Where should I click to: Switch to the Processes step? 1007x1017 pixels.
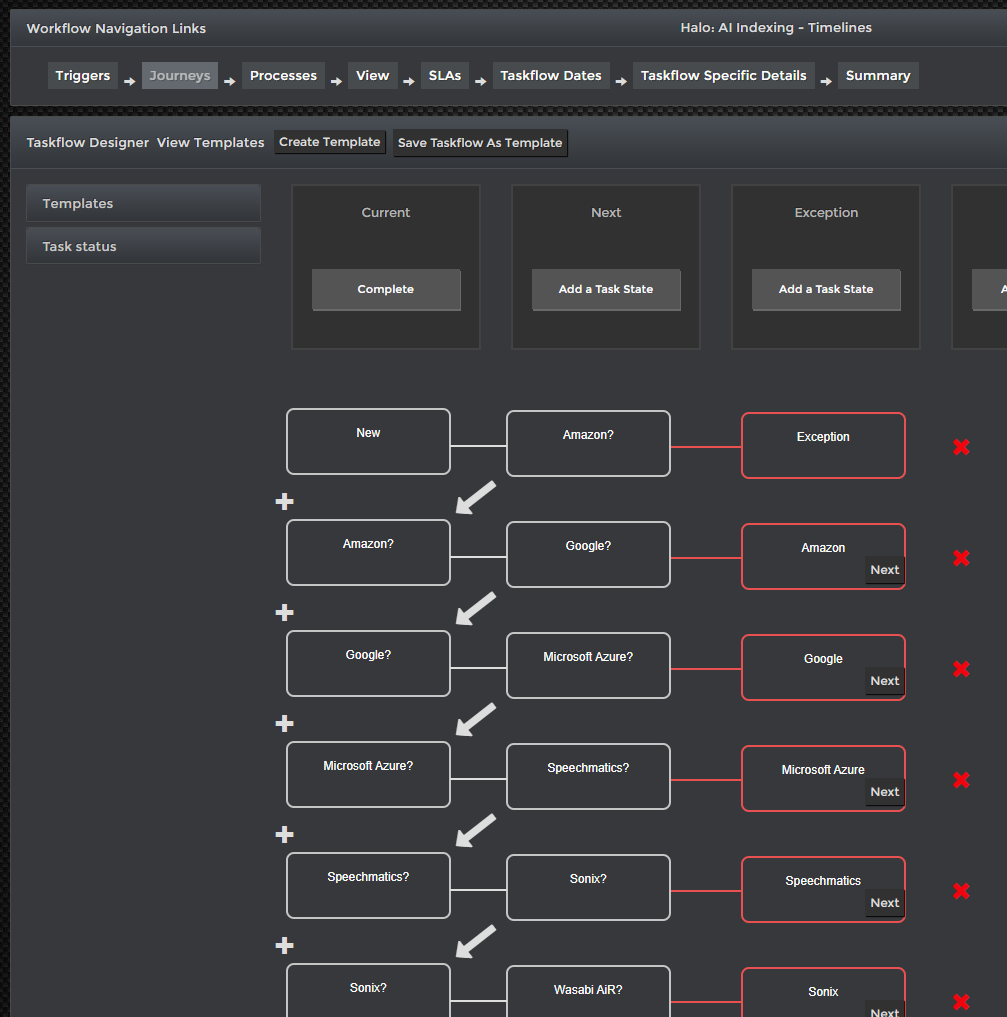pos(283,75)
